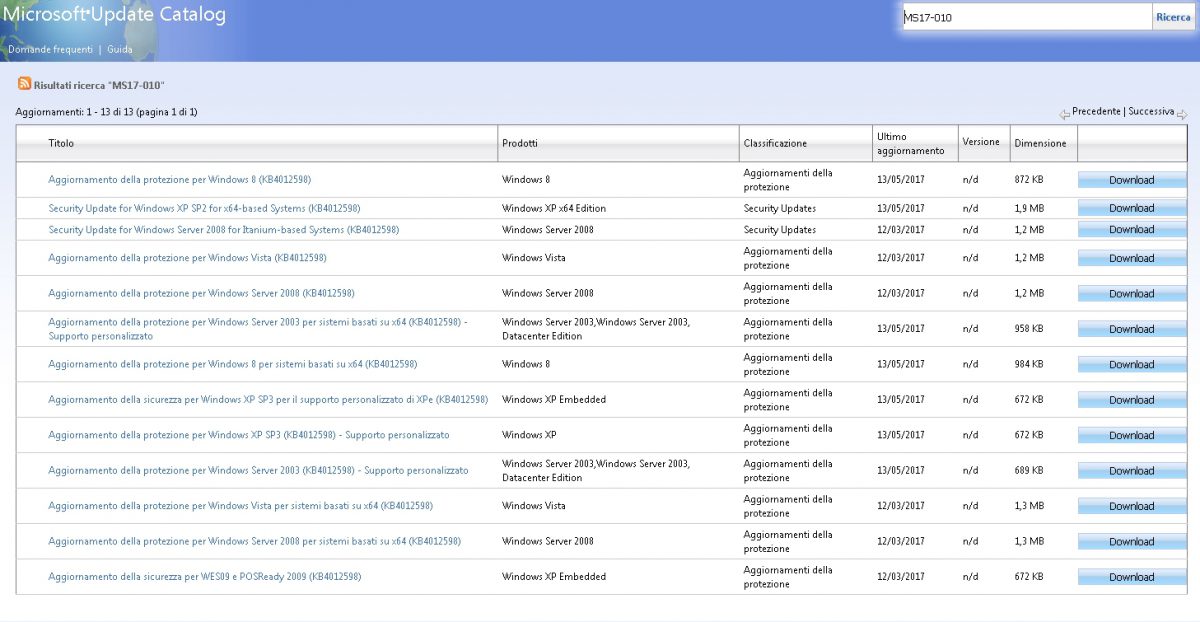
Task: Click the 1,9 MB size cell
Action: [x=1029, y=208]
